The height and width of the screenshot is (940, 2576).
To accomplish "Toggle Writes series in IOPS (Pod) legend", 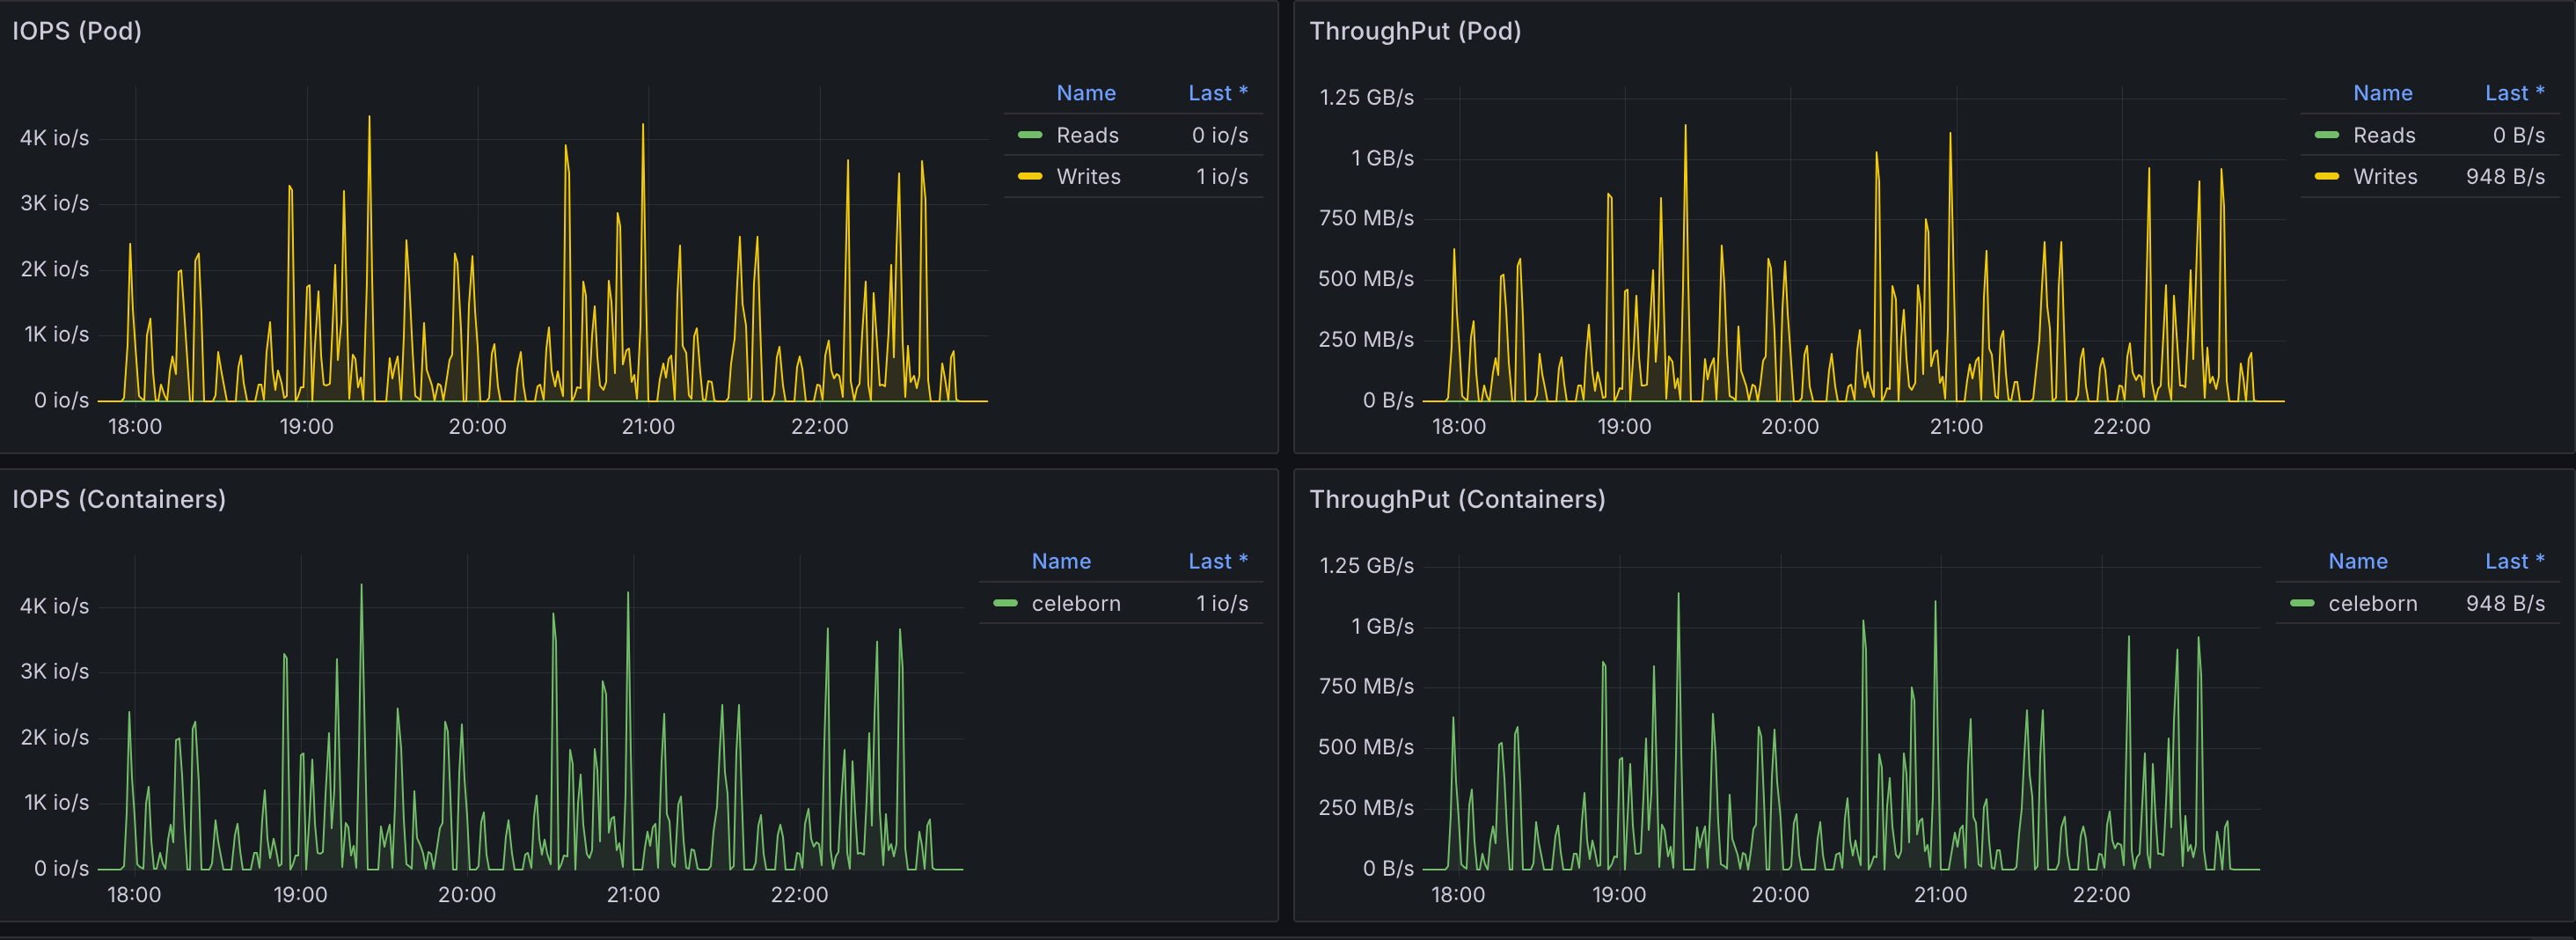I will point(1087,177).
